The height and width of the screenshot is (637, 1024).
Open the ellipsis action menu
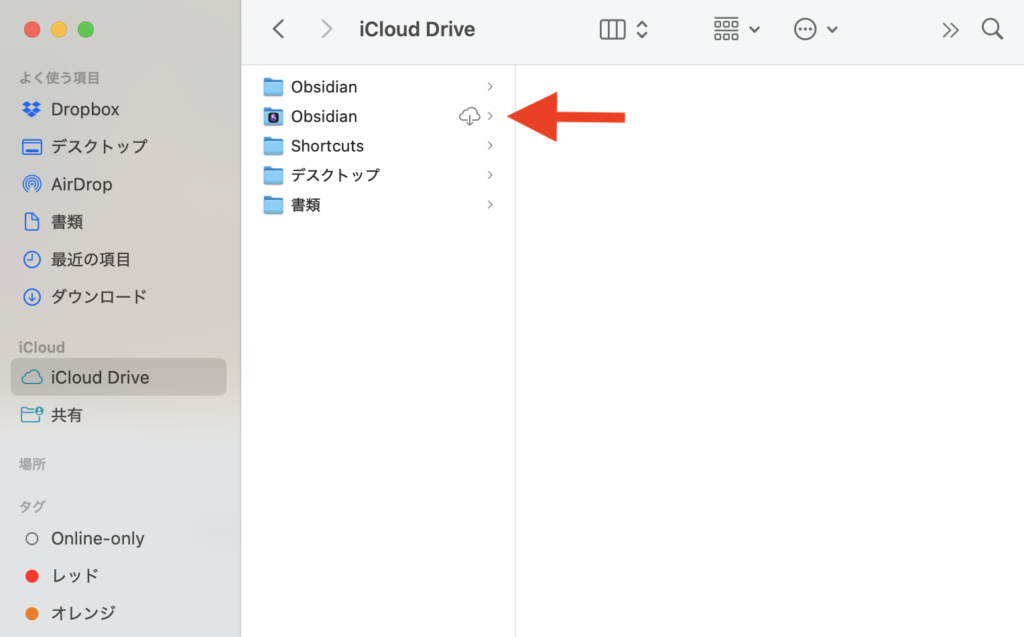[815, 29]
